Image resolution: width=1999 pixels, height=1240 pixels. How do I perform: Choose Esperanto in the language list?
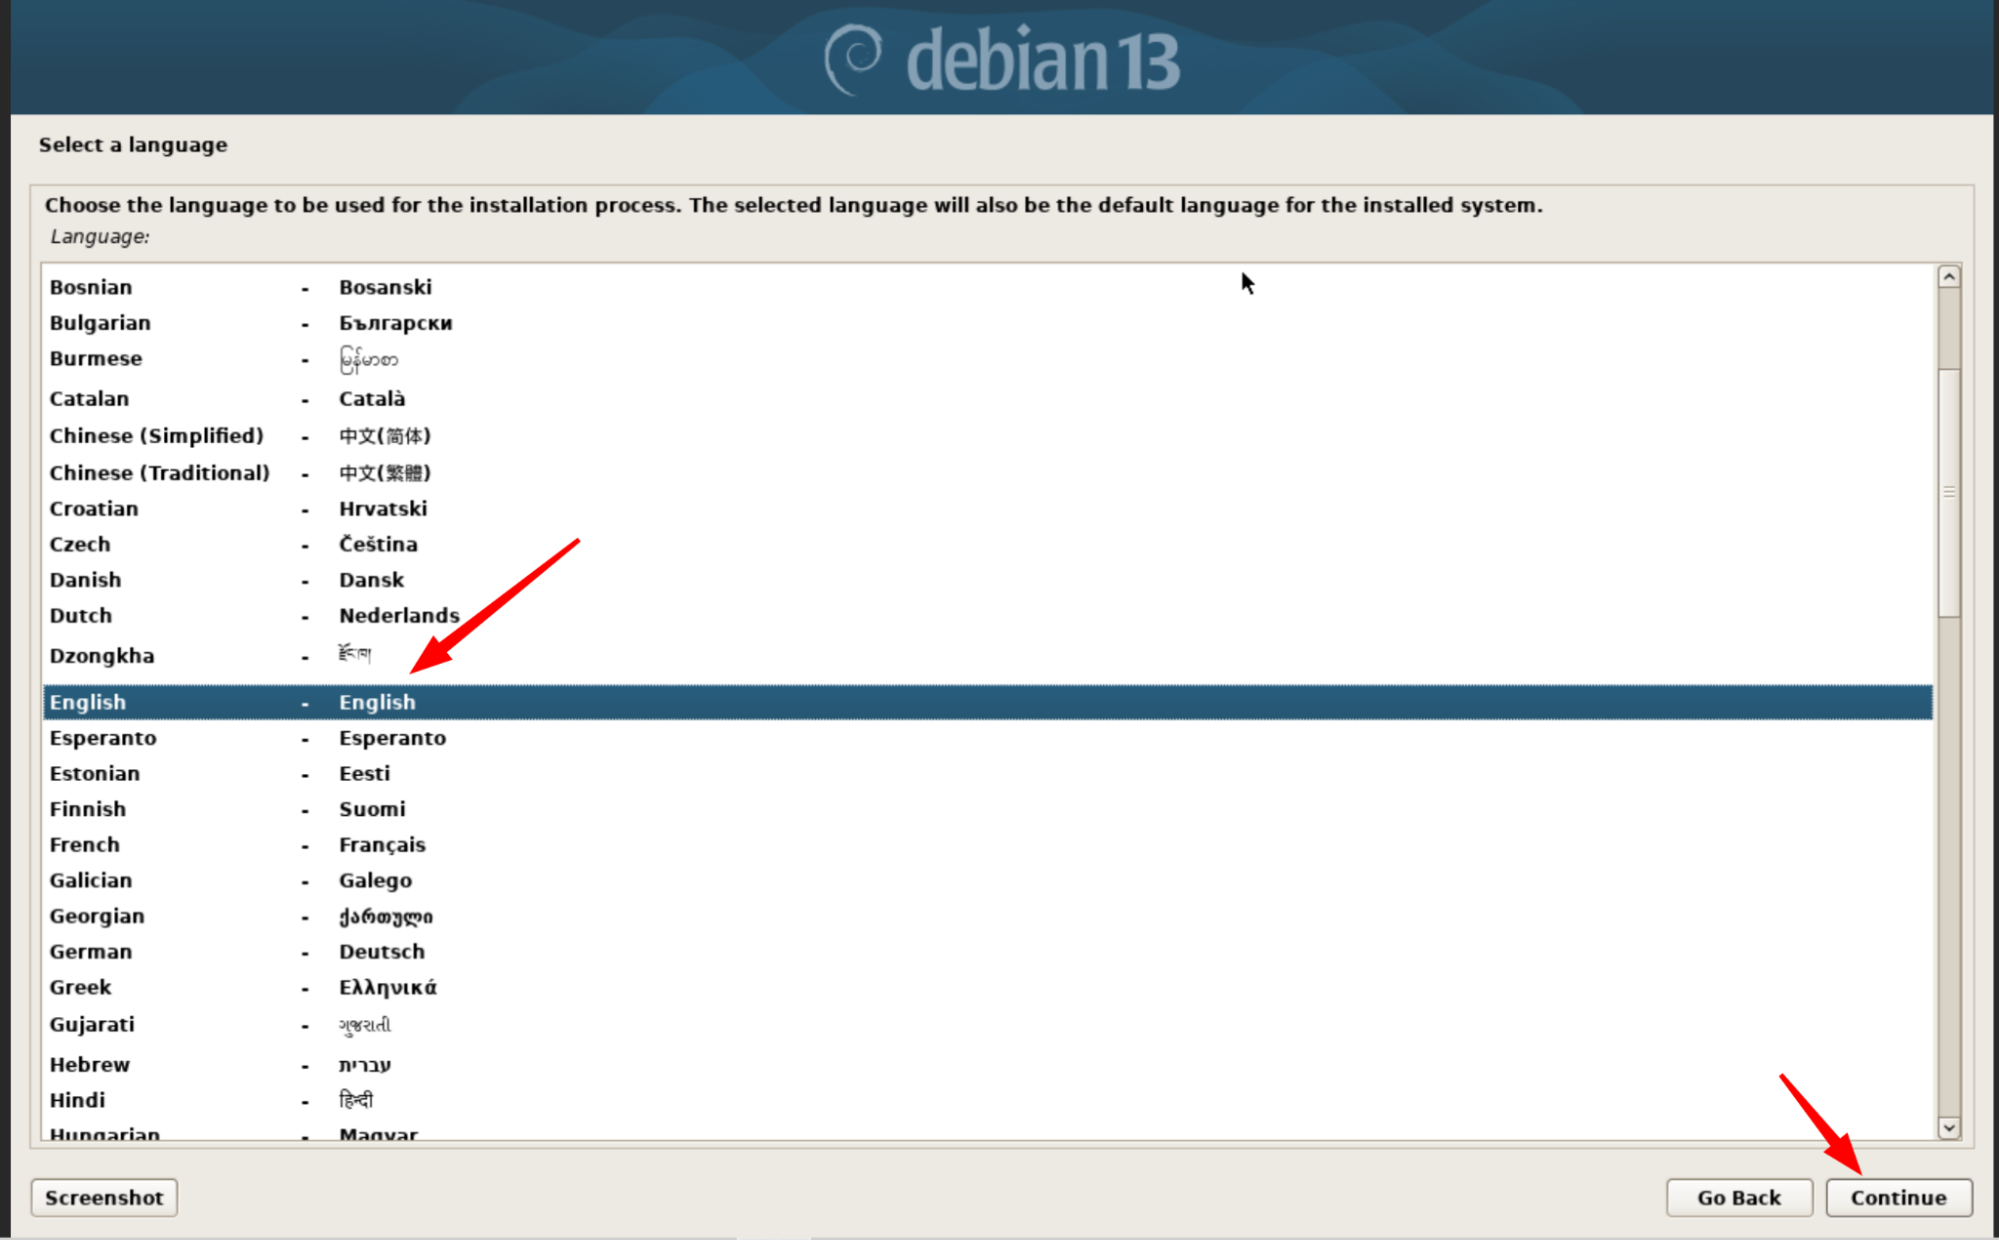tap(987, 738)
